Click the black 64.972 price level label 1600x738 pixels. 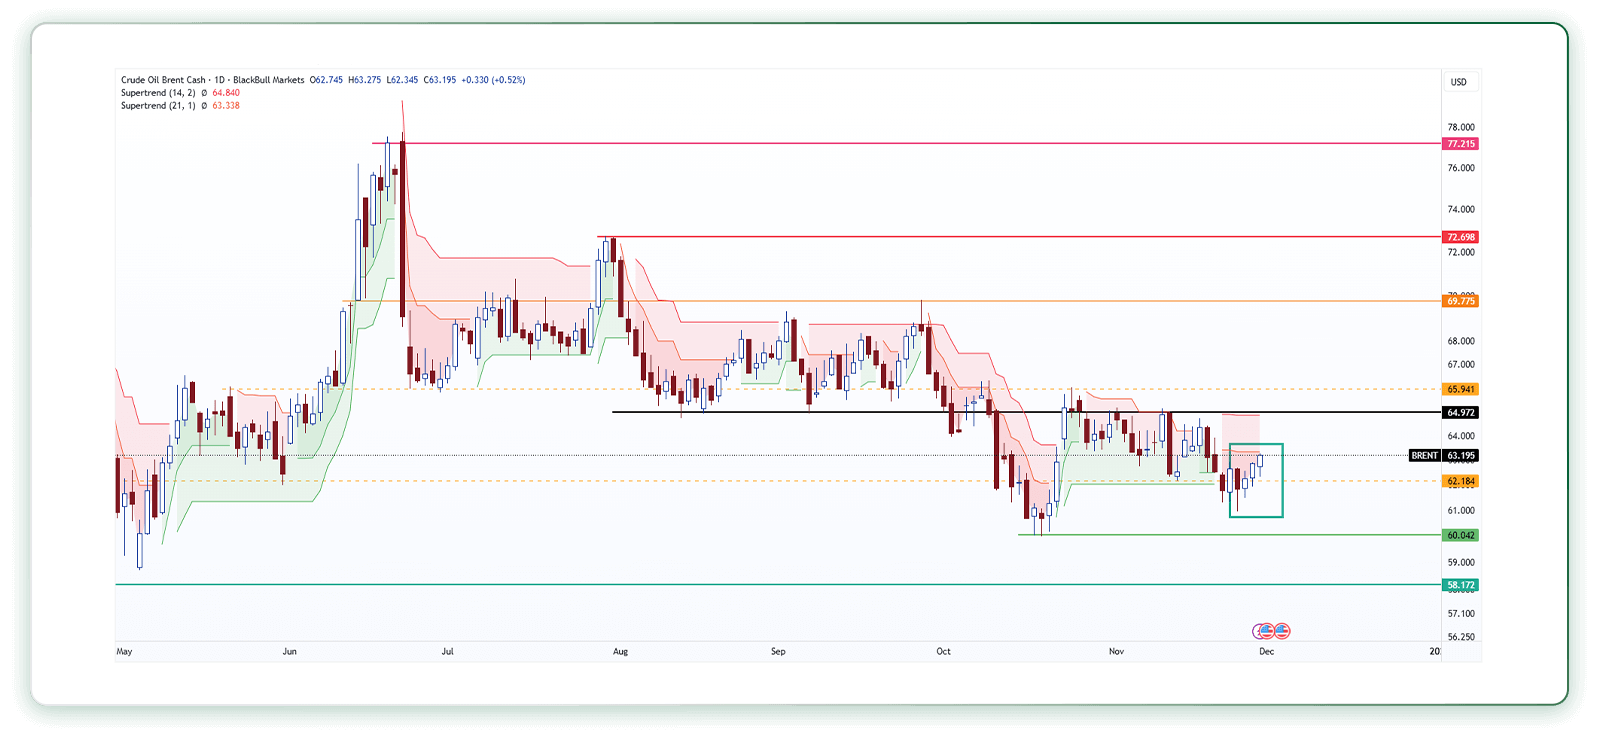1461,412
